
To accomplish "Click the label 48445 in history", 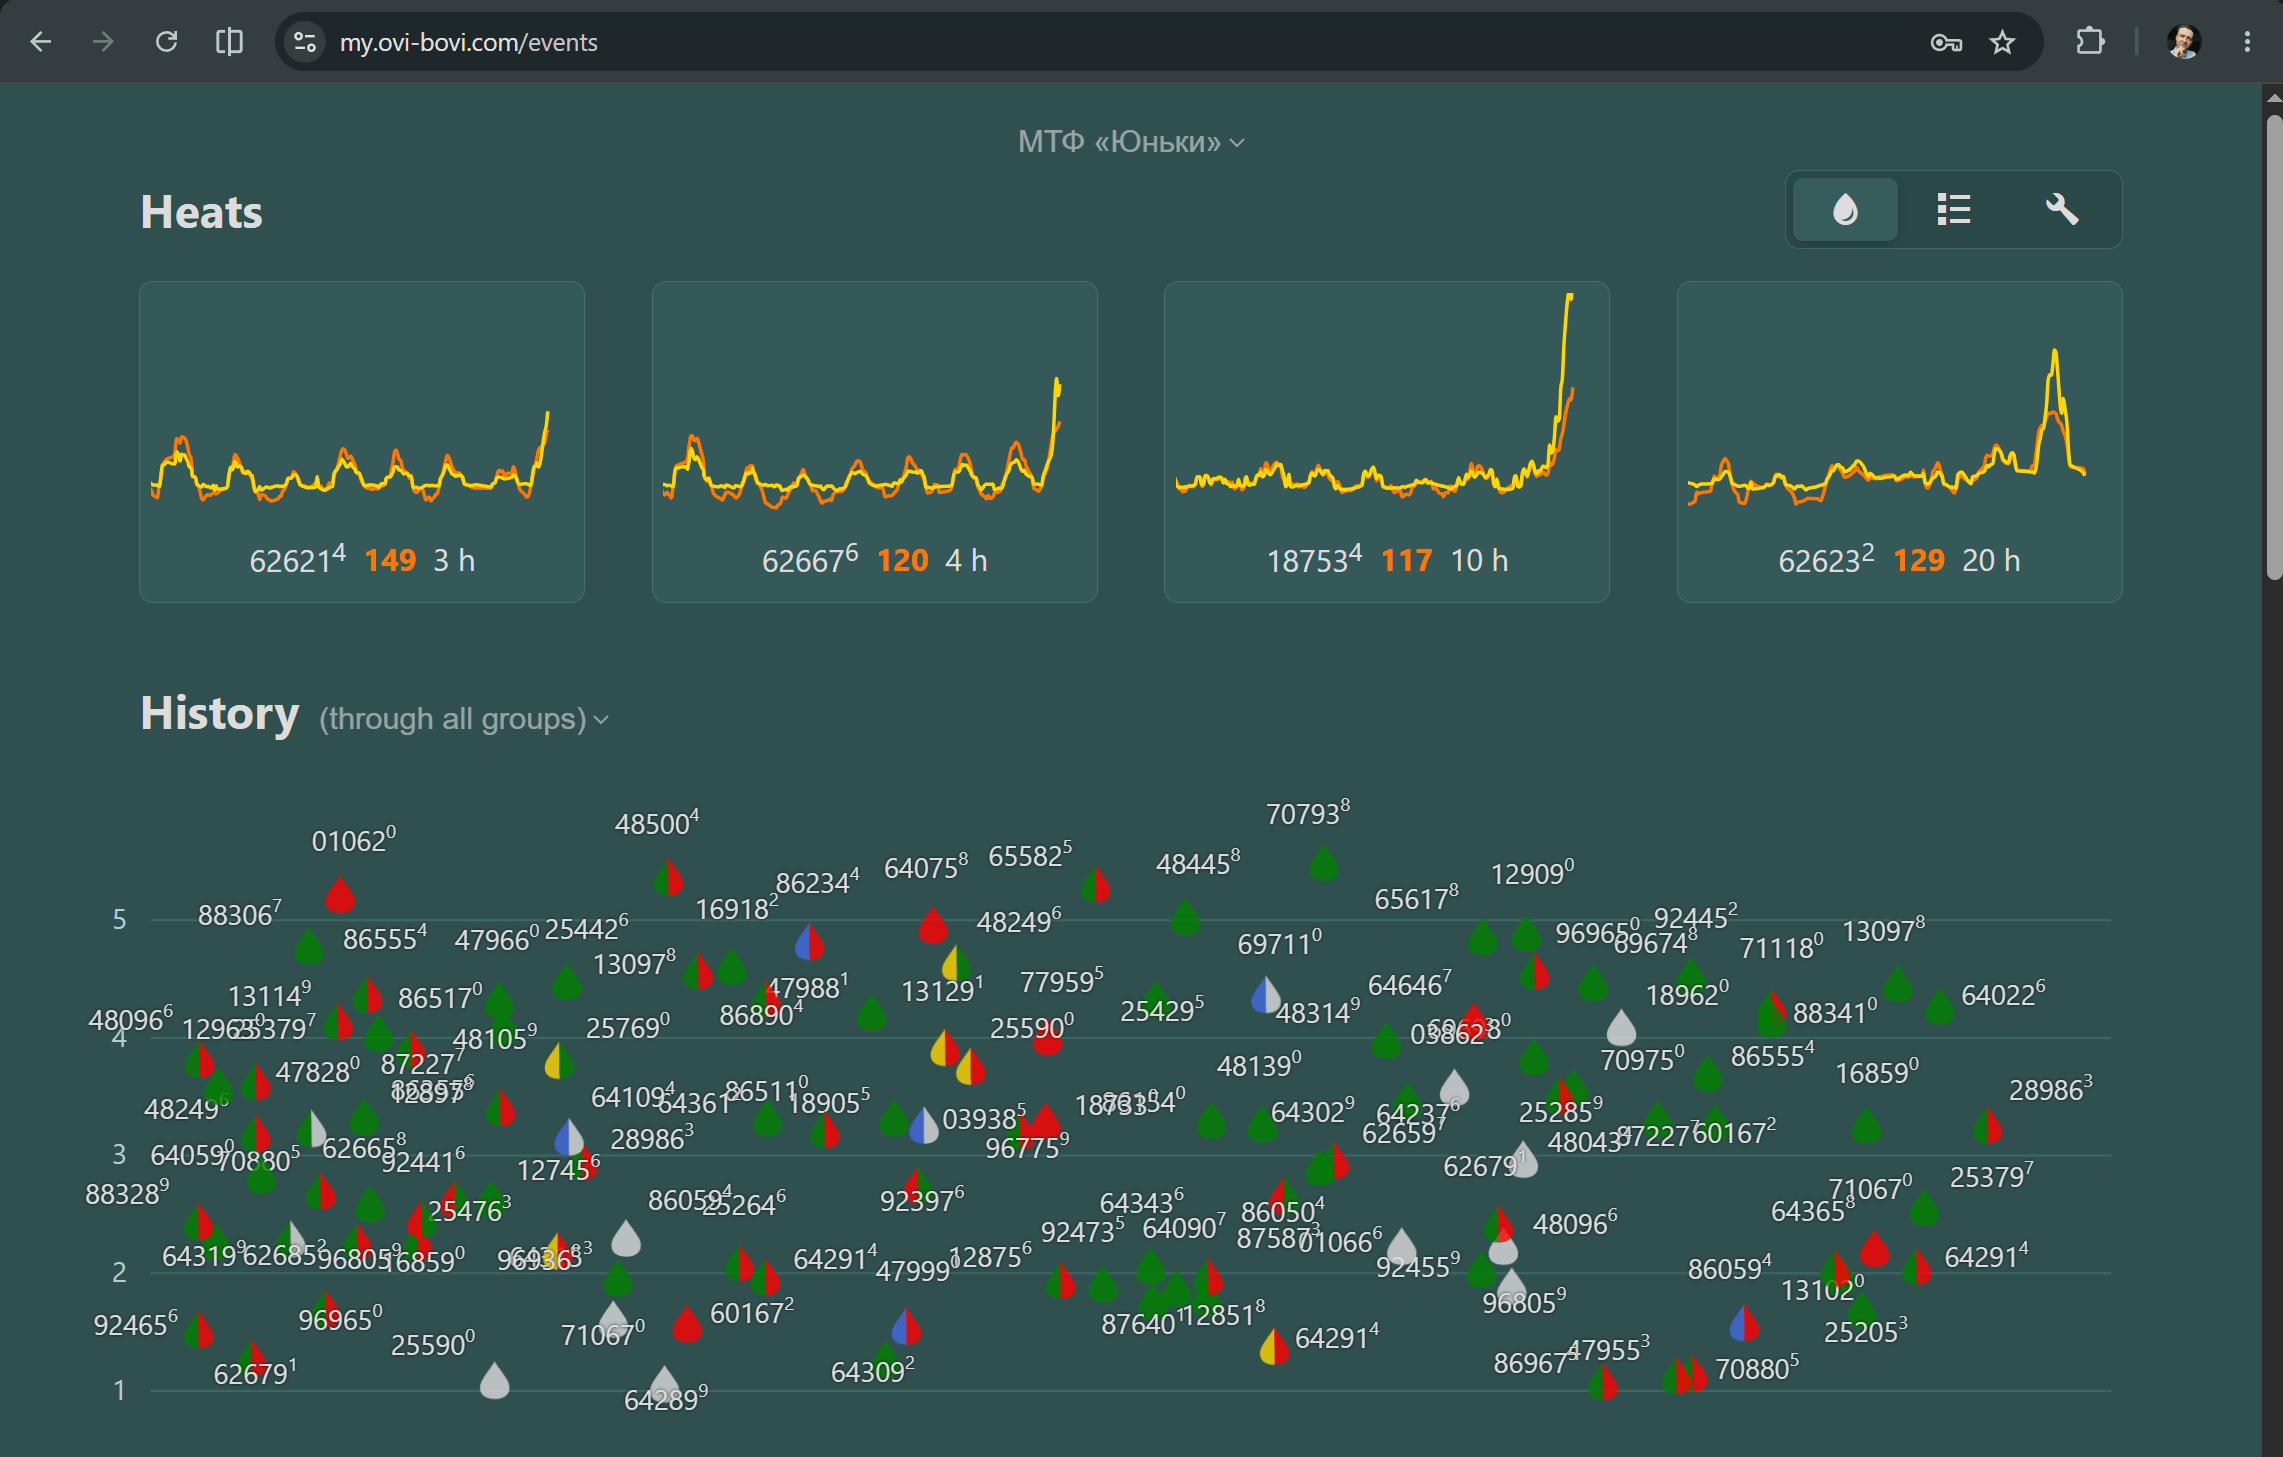I will point(1198,863).
